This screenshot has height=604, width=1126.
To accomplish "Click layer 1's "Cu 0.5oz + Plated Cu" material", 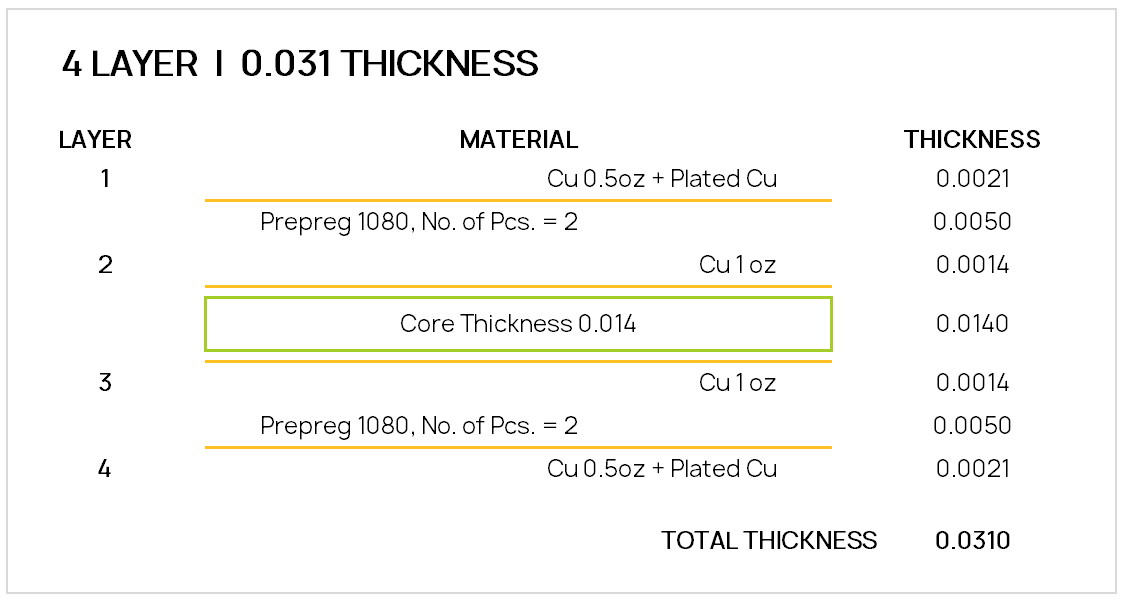I will pyautogui.click(x=661, y=179).
